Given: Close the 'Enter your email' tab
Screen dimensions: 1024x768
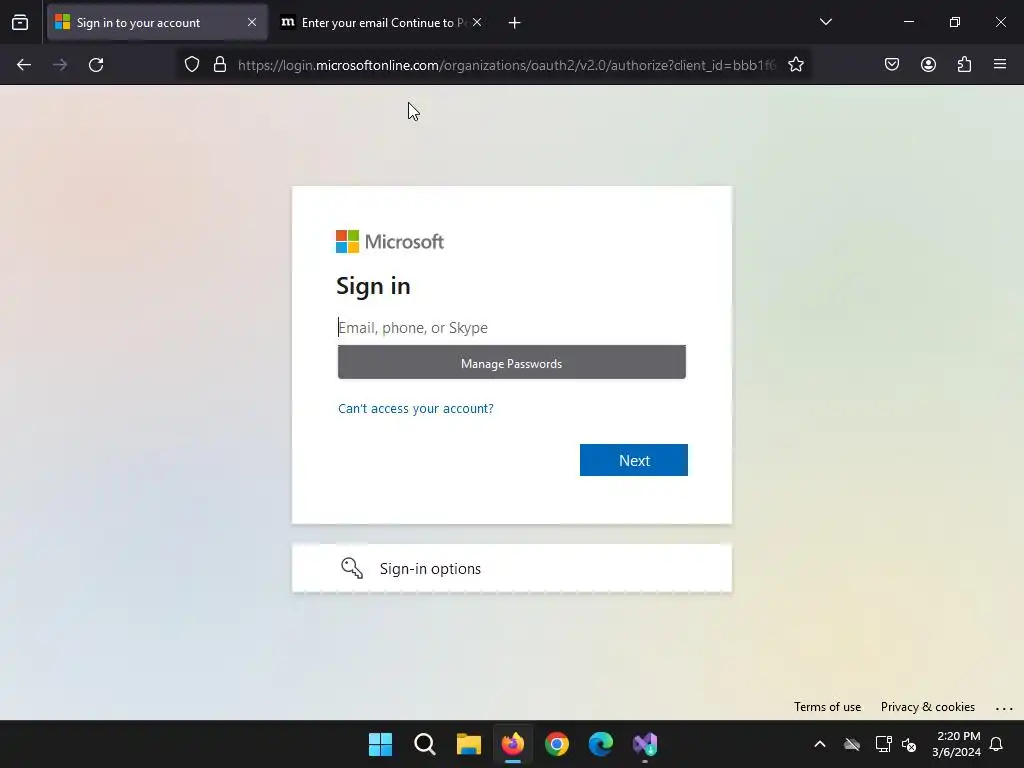Looking at the screenshot, I should pos(477,22).
